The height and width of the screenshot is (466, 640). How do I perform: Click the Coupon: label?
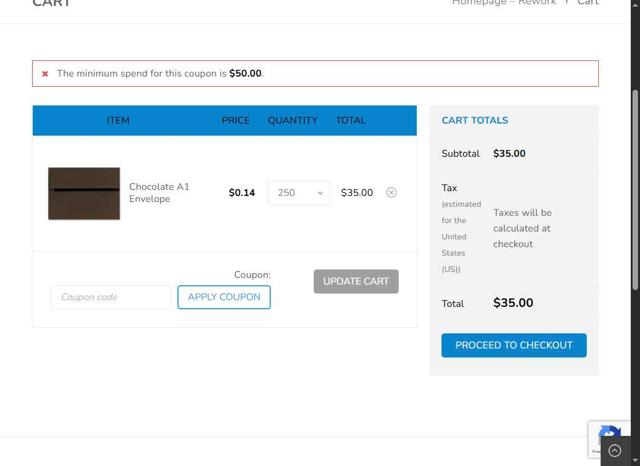click(x=252, y=275)
